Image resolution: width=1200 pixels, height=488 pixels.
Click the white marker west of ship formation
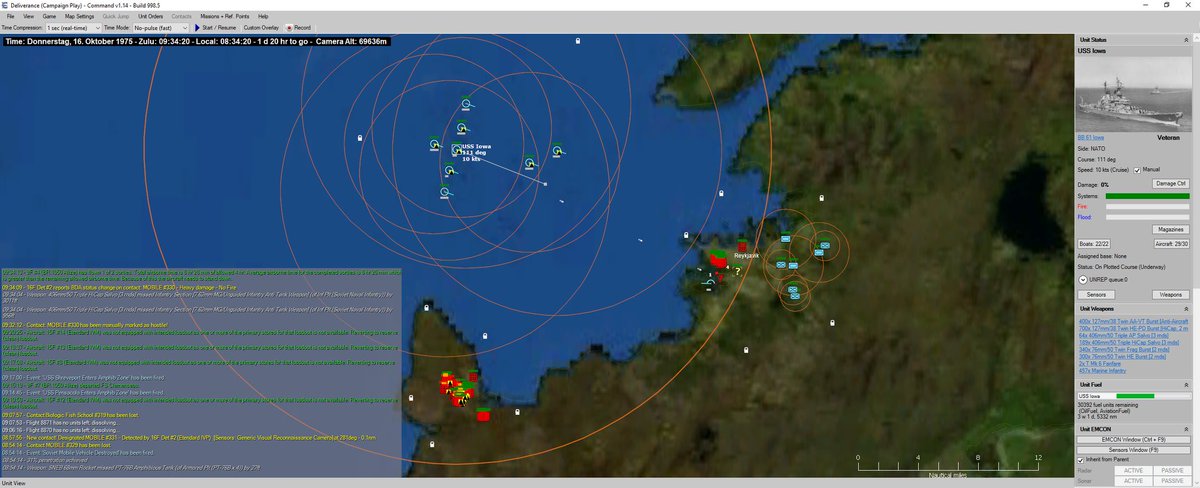click(x=361, y=137)
